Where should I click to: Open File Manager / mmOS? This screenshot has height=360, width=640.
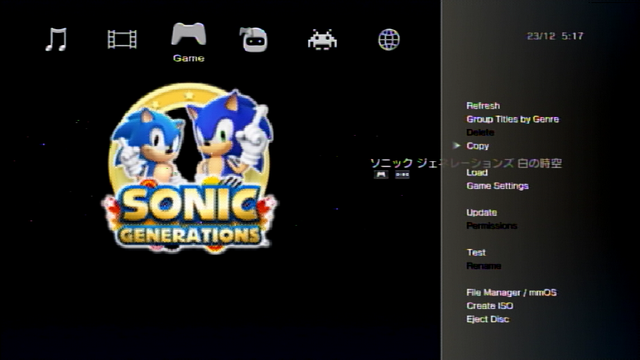tap(511, 293)
